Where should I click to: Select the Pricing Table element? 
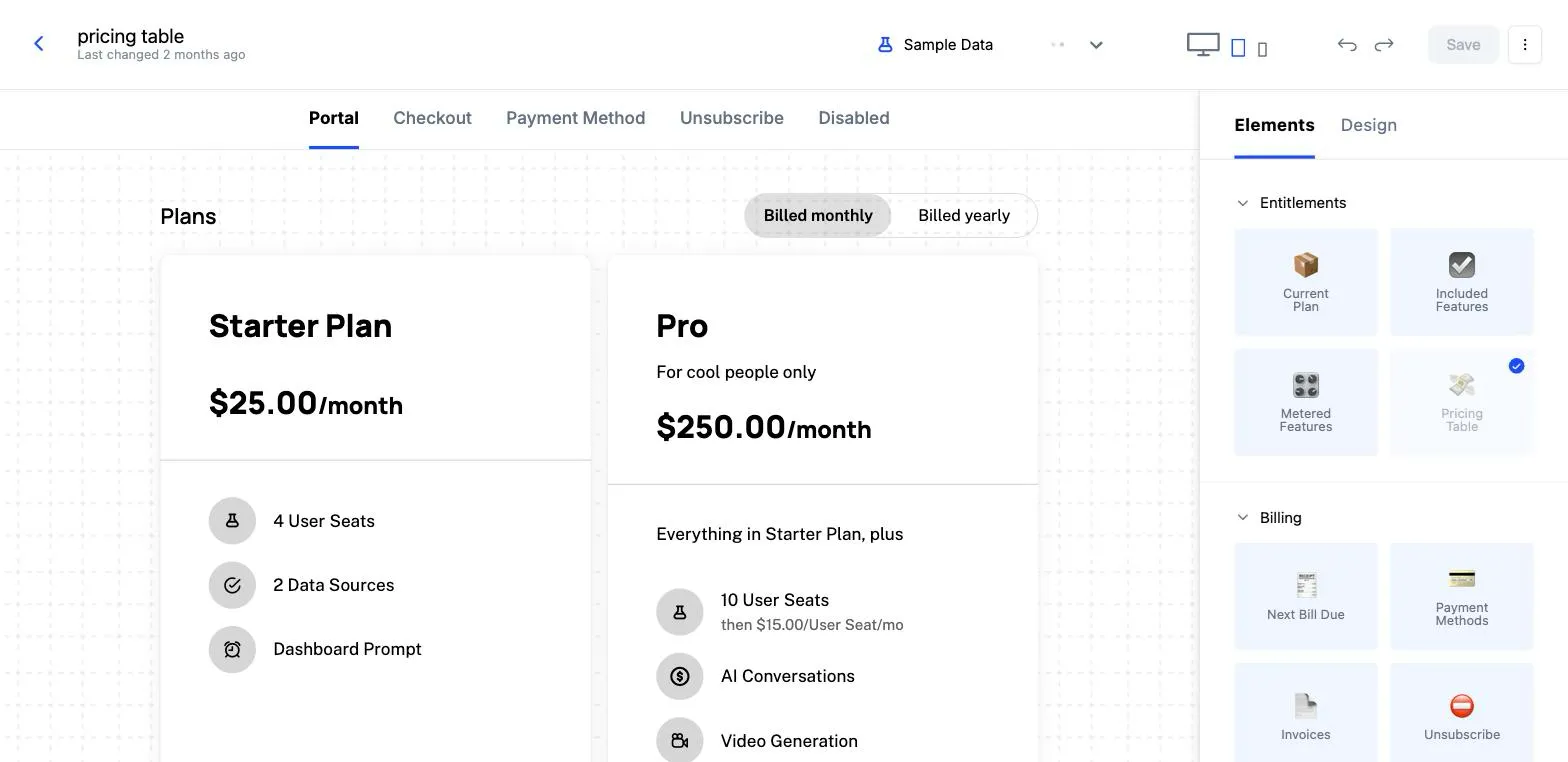point(1462,402)
